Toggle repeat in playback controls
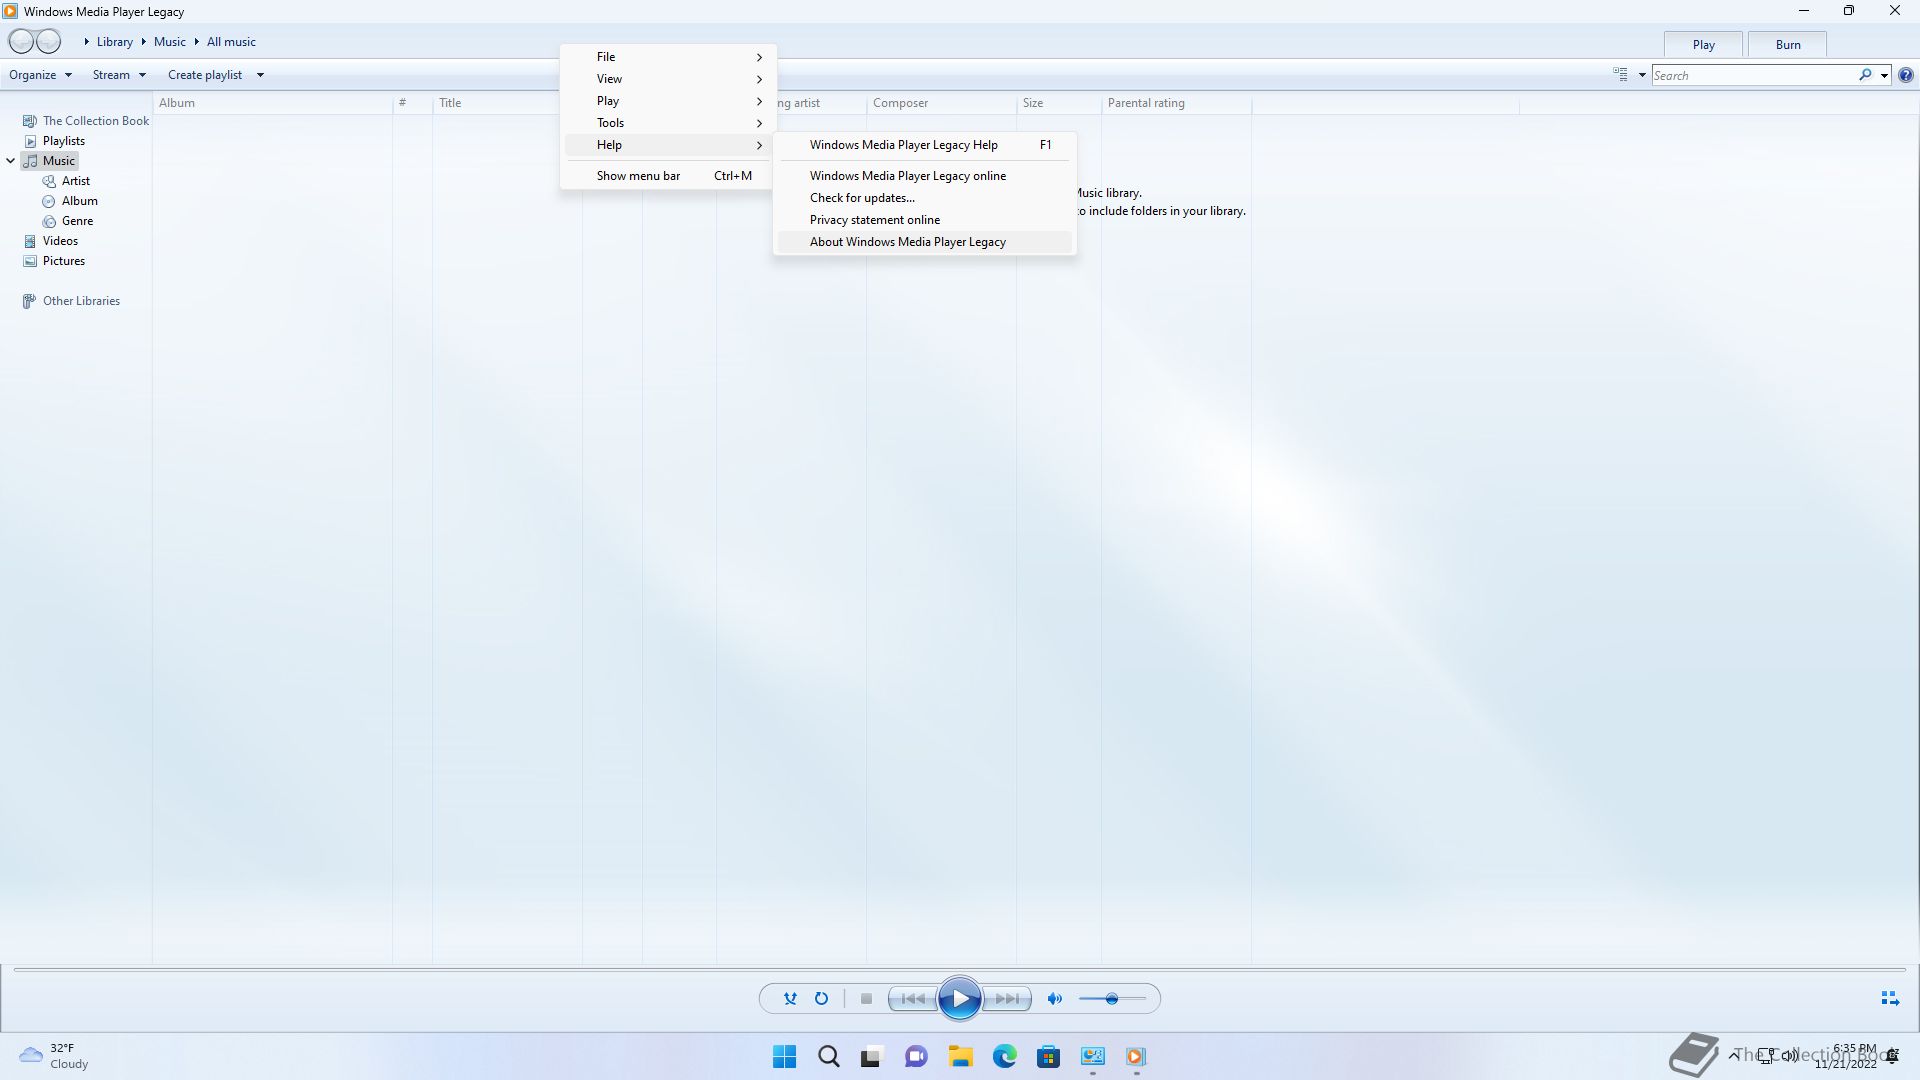The height and width of the screenshot is (1080, 1920). click(821, 998)
